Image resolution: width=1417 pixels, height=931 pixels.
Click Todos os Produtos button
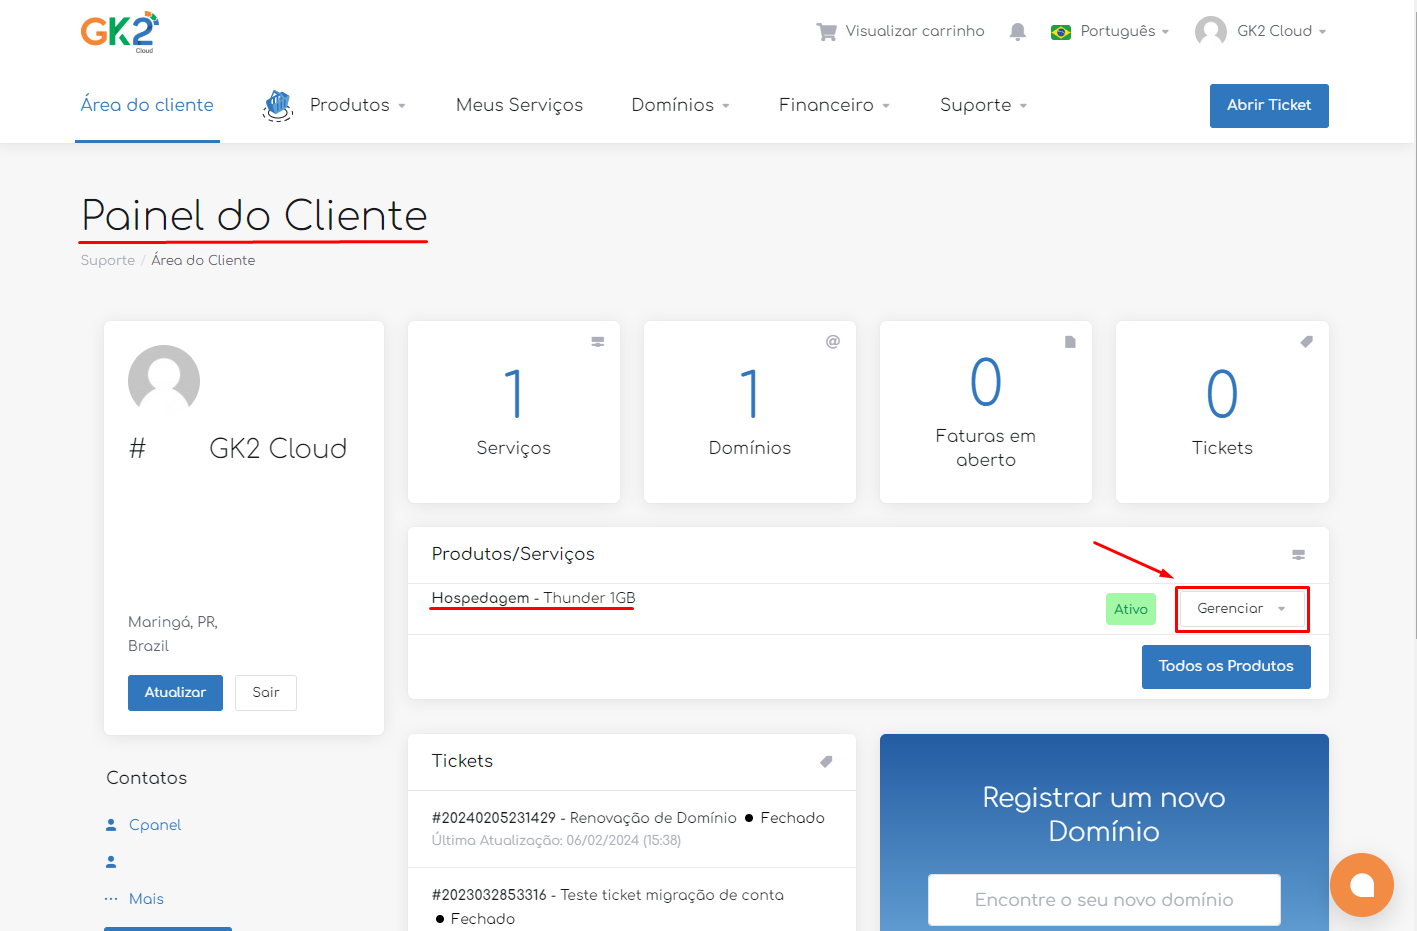tap(1226, 667)
